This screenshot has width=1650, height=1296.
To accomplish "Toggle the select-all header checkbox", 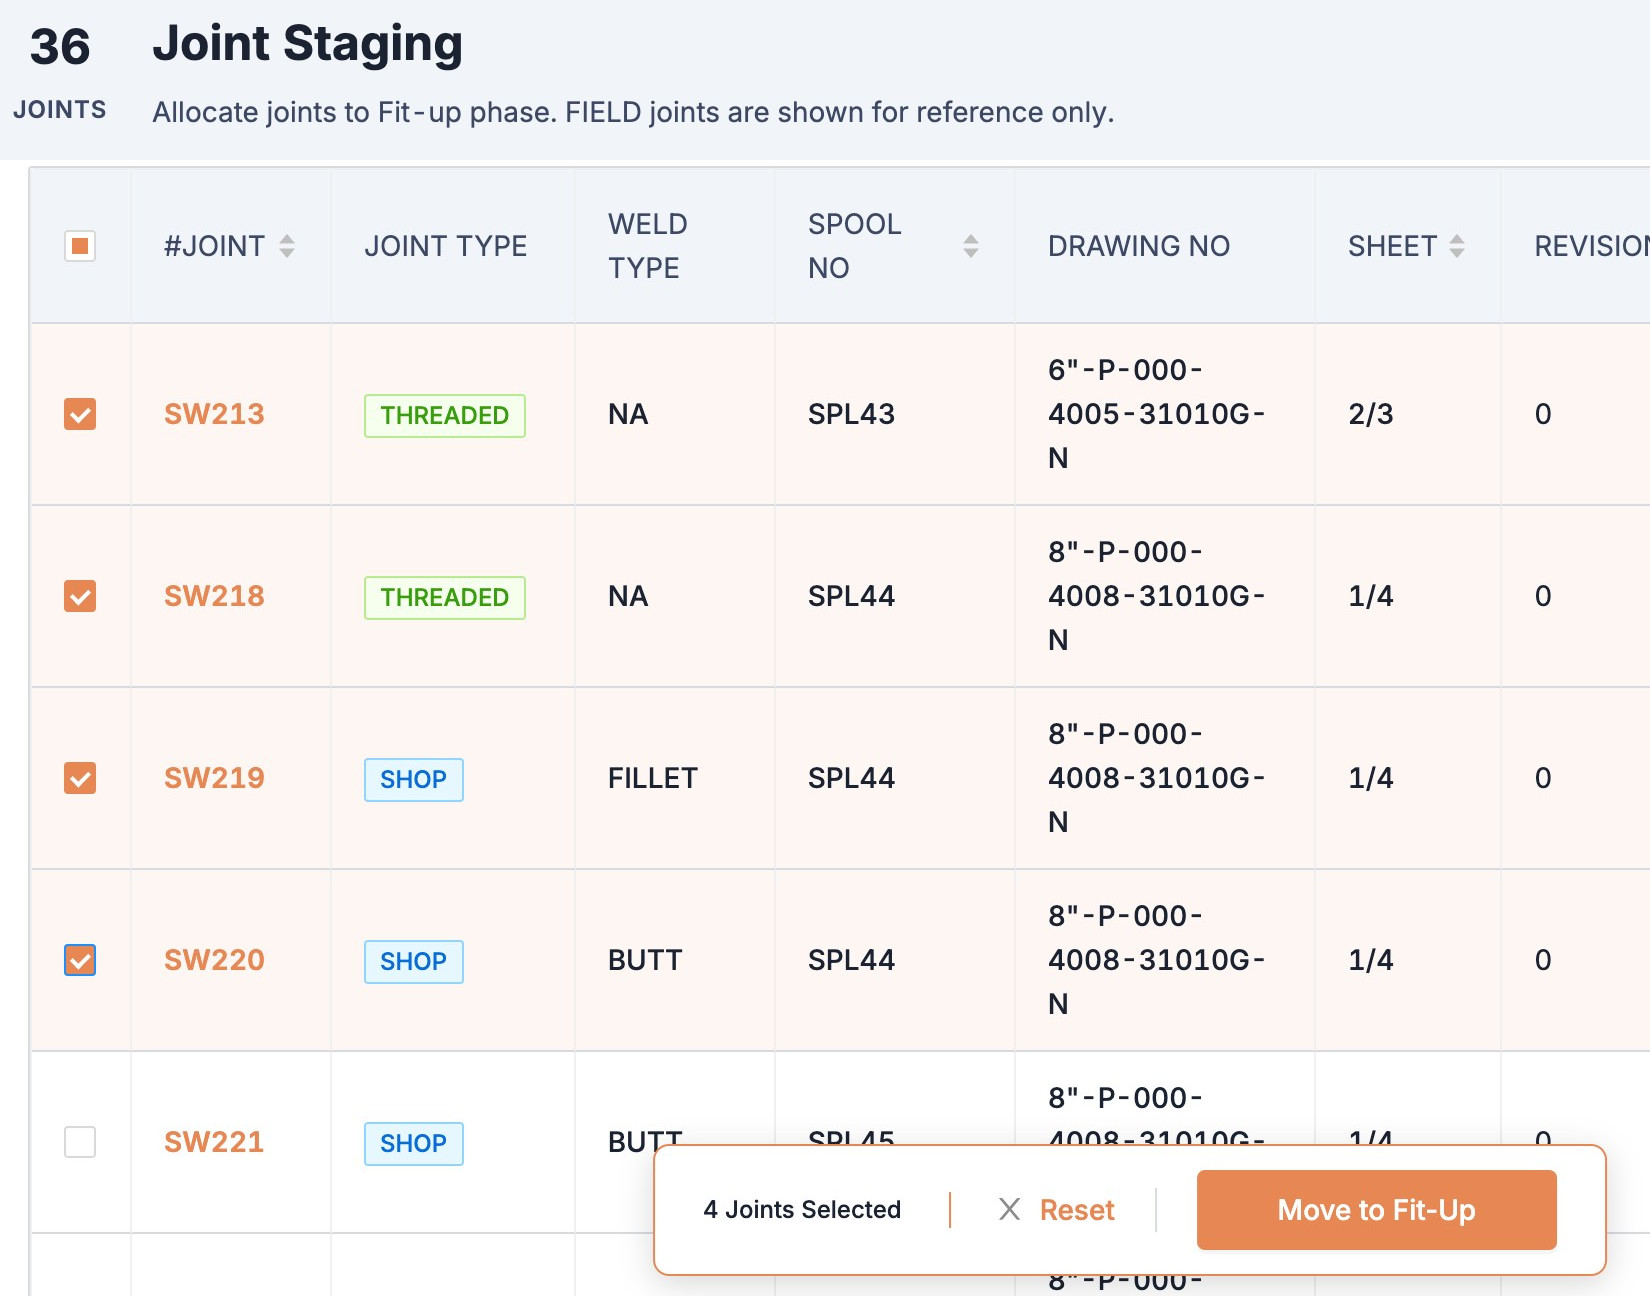I will point(80,246).
